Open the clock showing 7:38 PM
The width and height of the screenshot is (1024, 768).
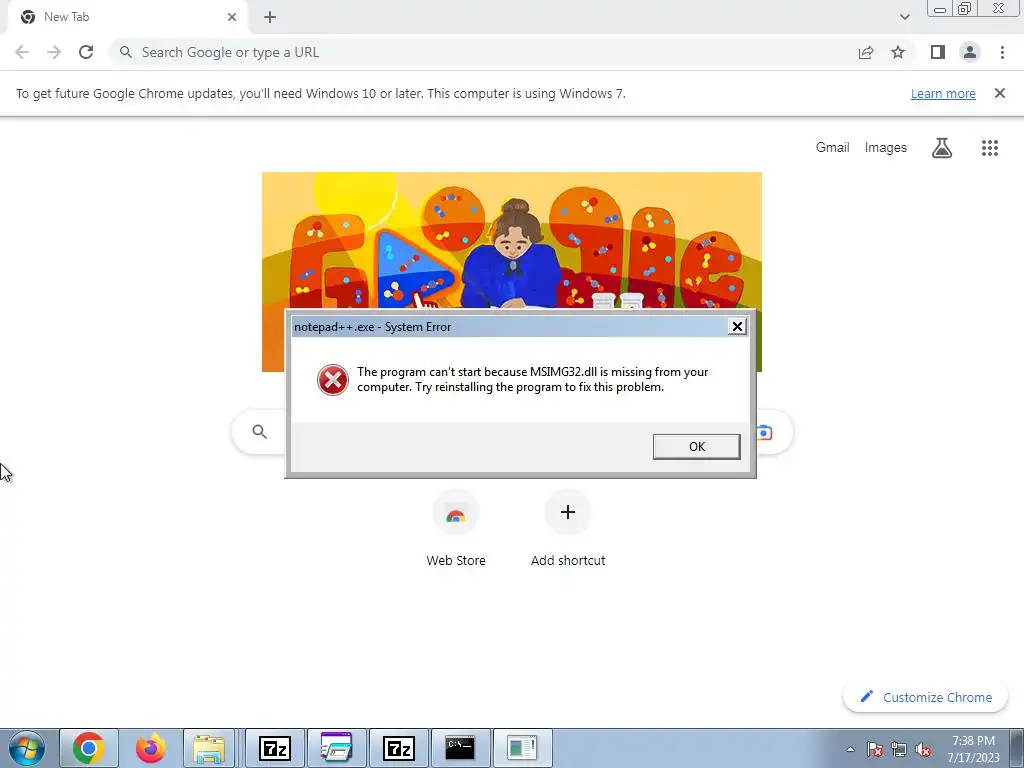[x=973, y=749]
